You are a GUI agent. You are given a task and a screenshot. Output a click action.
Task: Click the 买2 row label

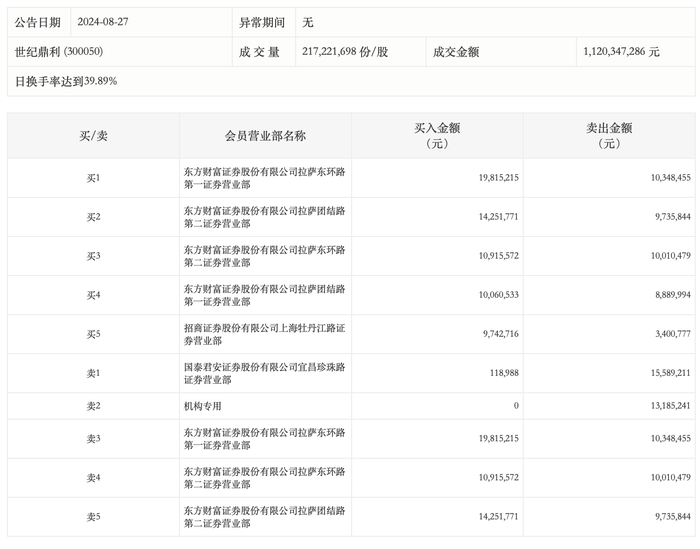coord(93,217)
